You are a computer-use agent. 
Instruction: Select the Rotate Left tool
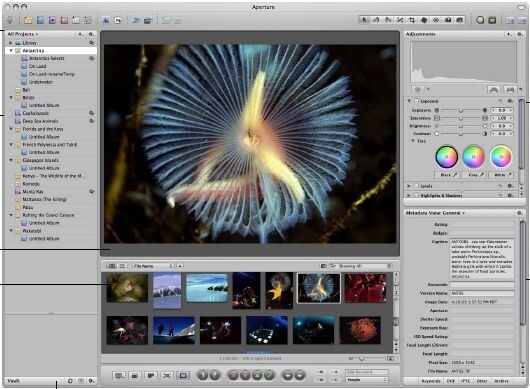(376, 20)
